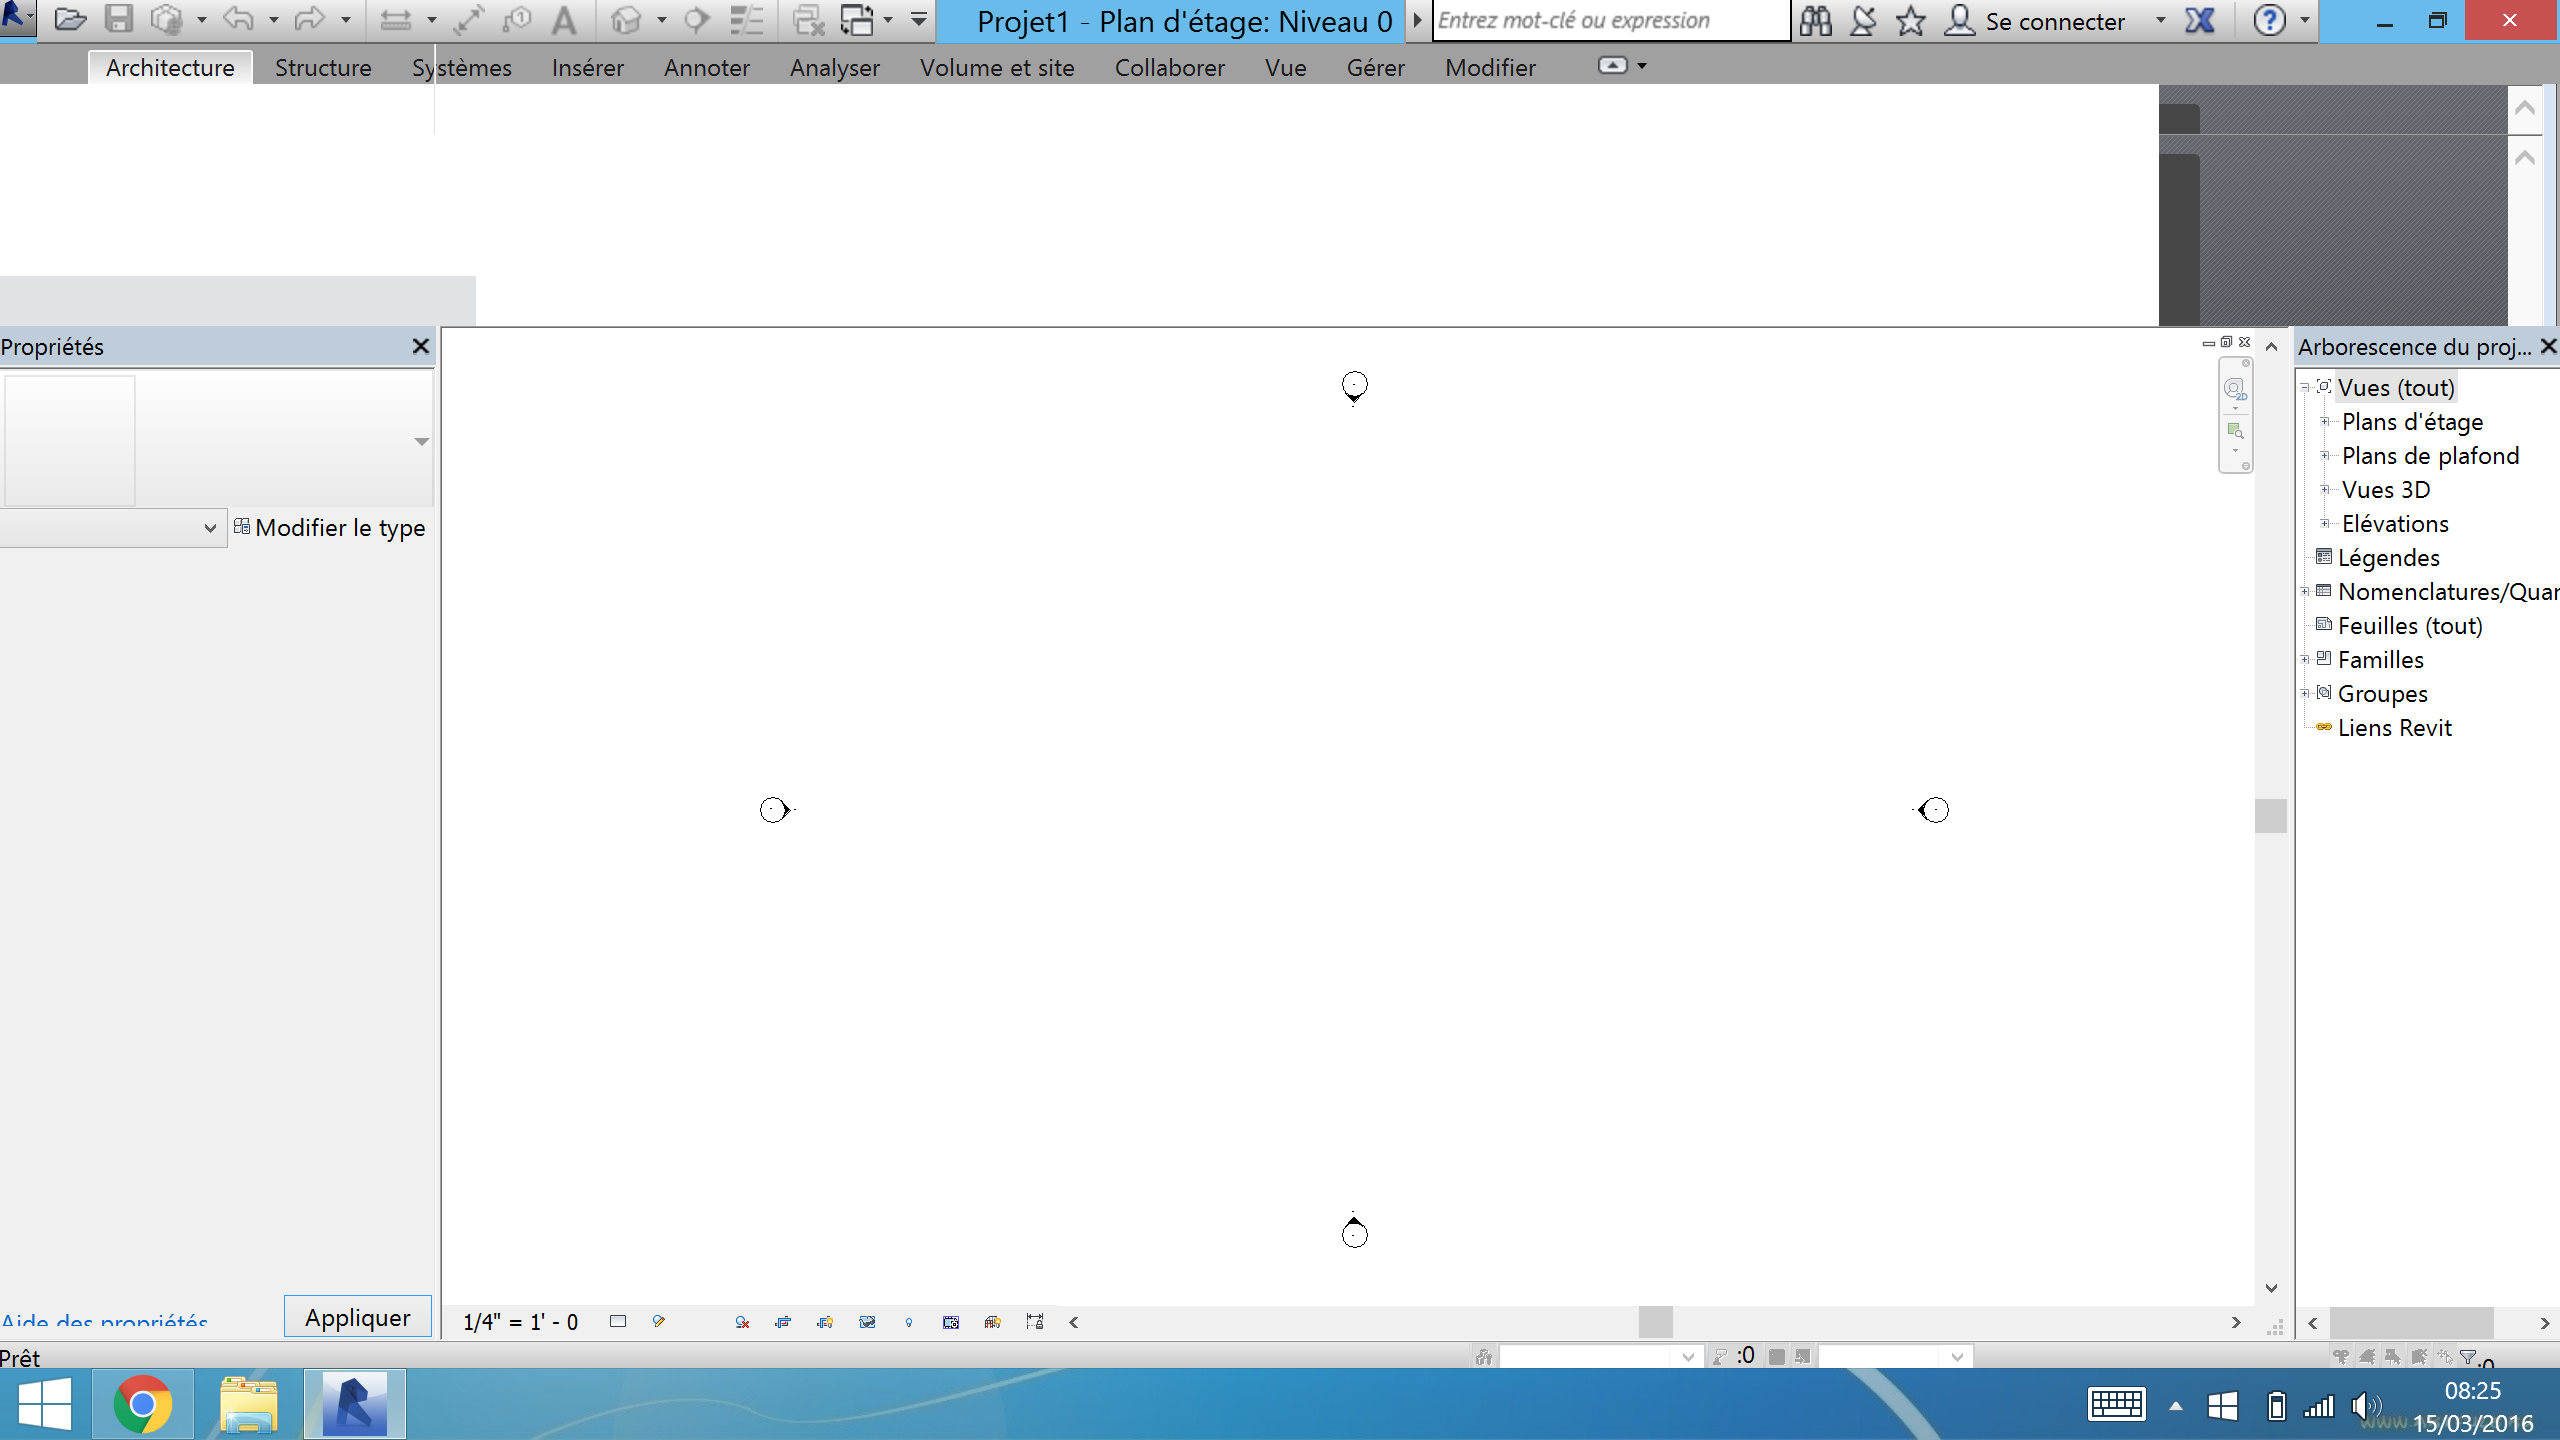The height and width of the screenshot is (1440, 2560).
Task: Open the Customize Quick Access Toolbar dropdown
Action: click(918, 20)
